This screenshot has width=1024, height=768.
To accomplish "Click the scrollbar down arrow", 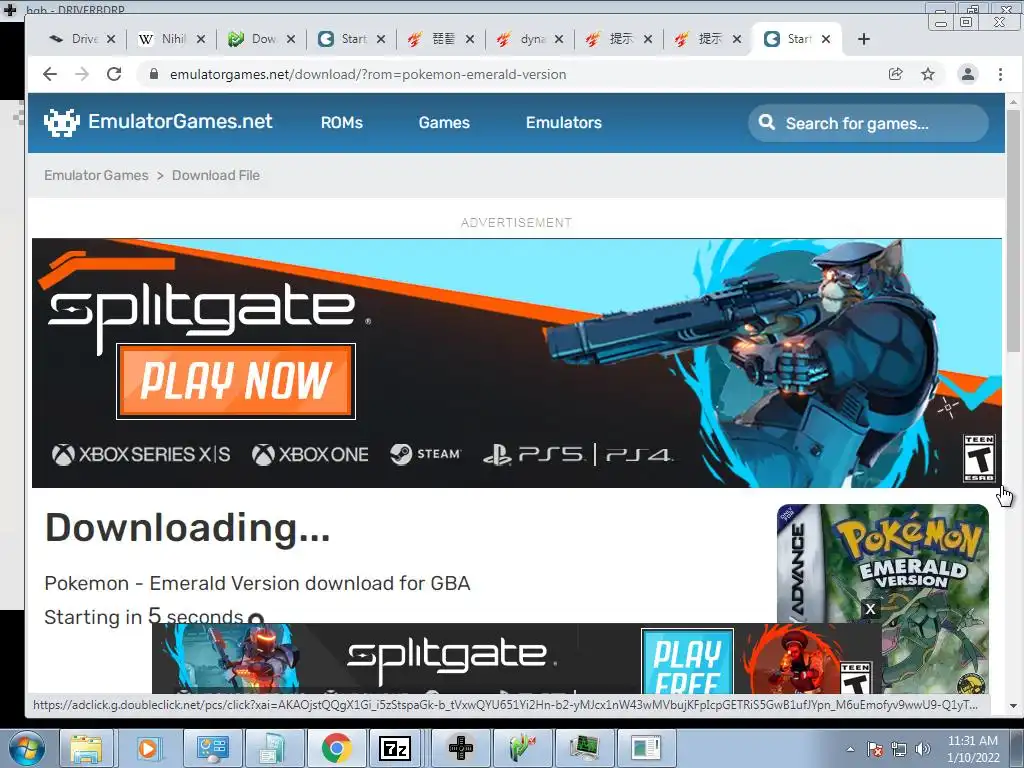I will pos(1014,706).
